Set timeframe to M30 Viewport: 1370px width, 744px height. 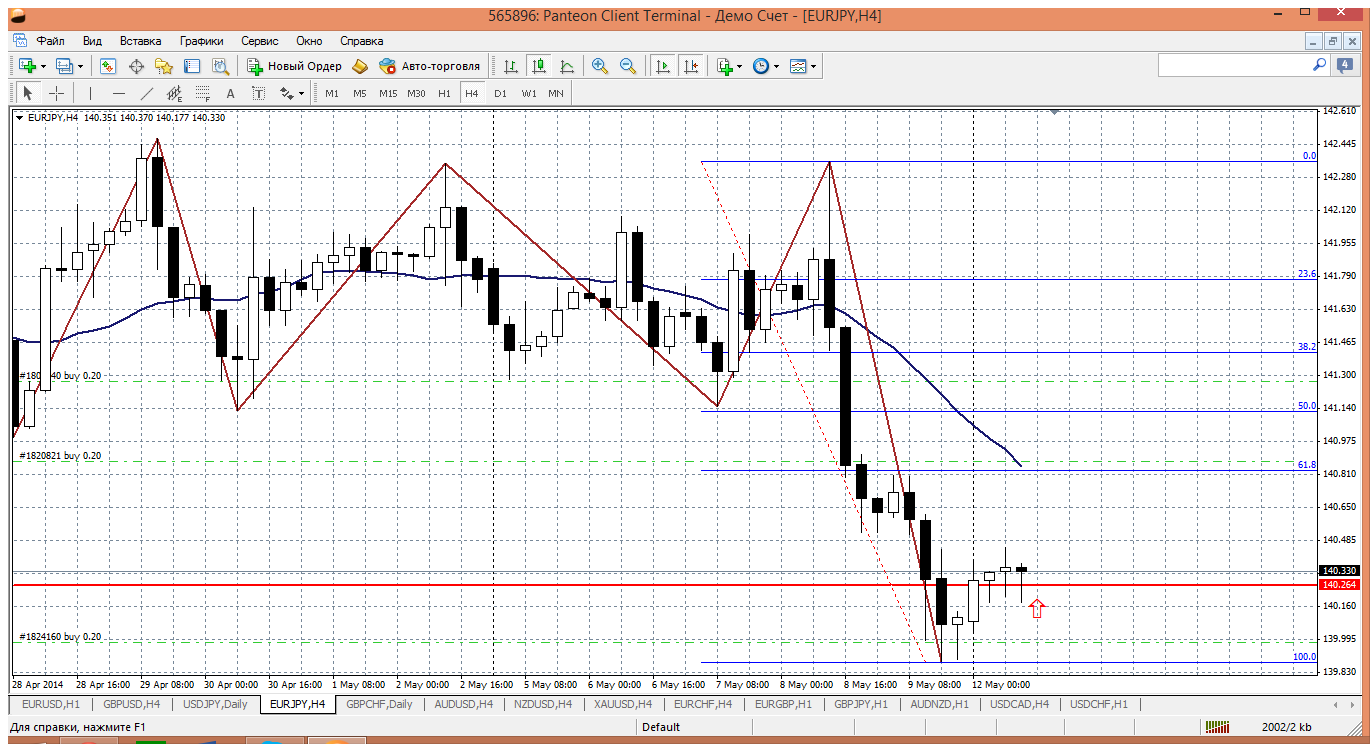click(x=416, y=93)
